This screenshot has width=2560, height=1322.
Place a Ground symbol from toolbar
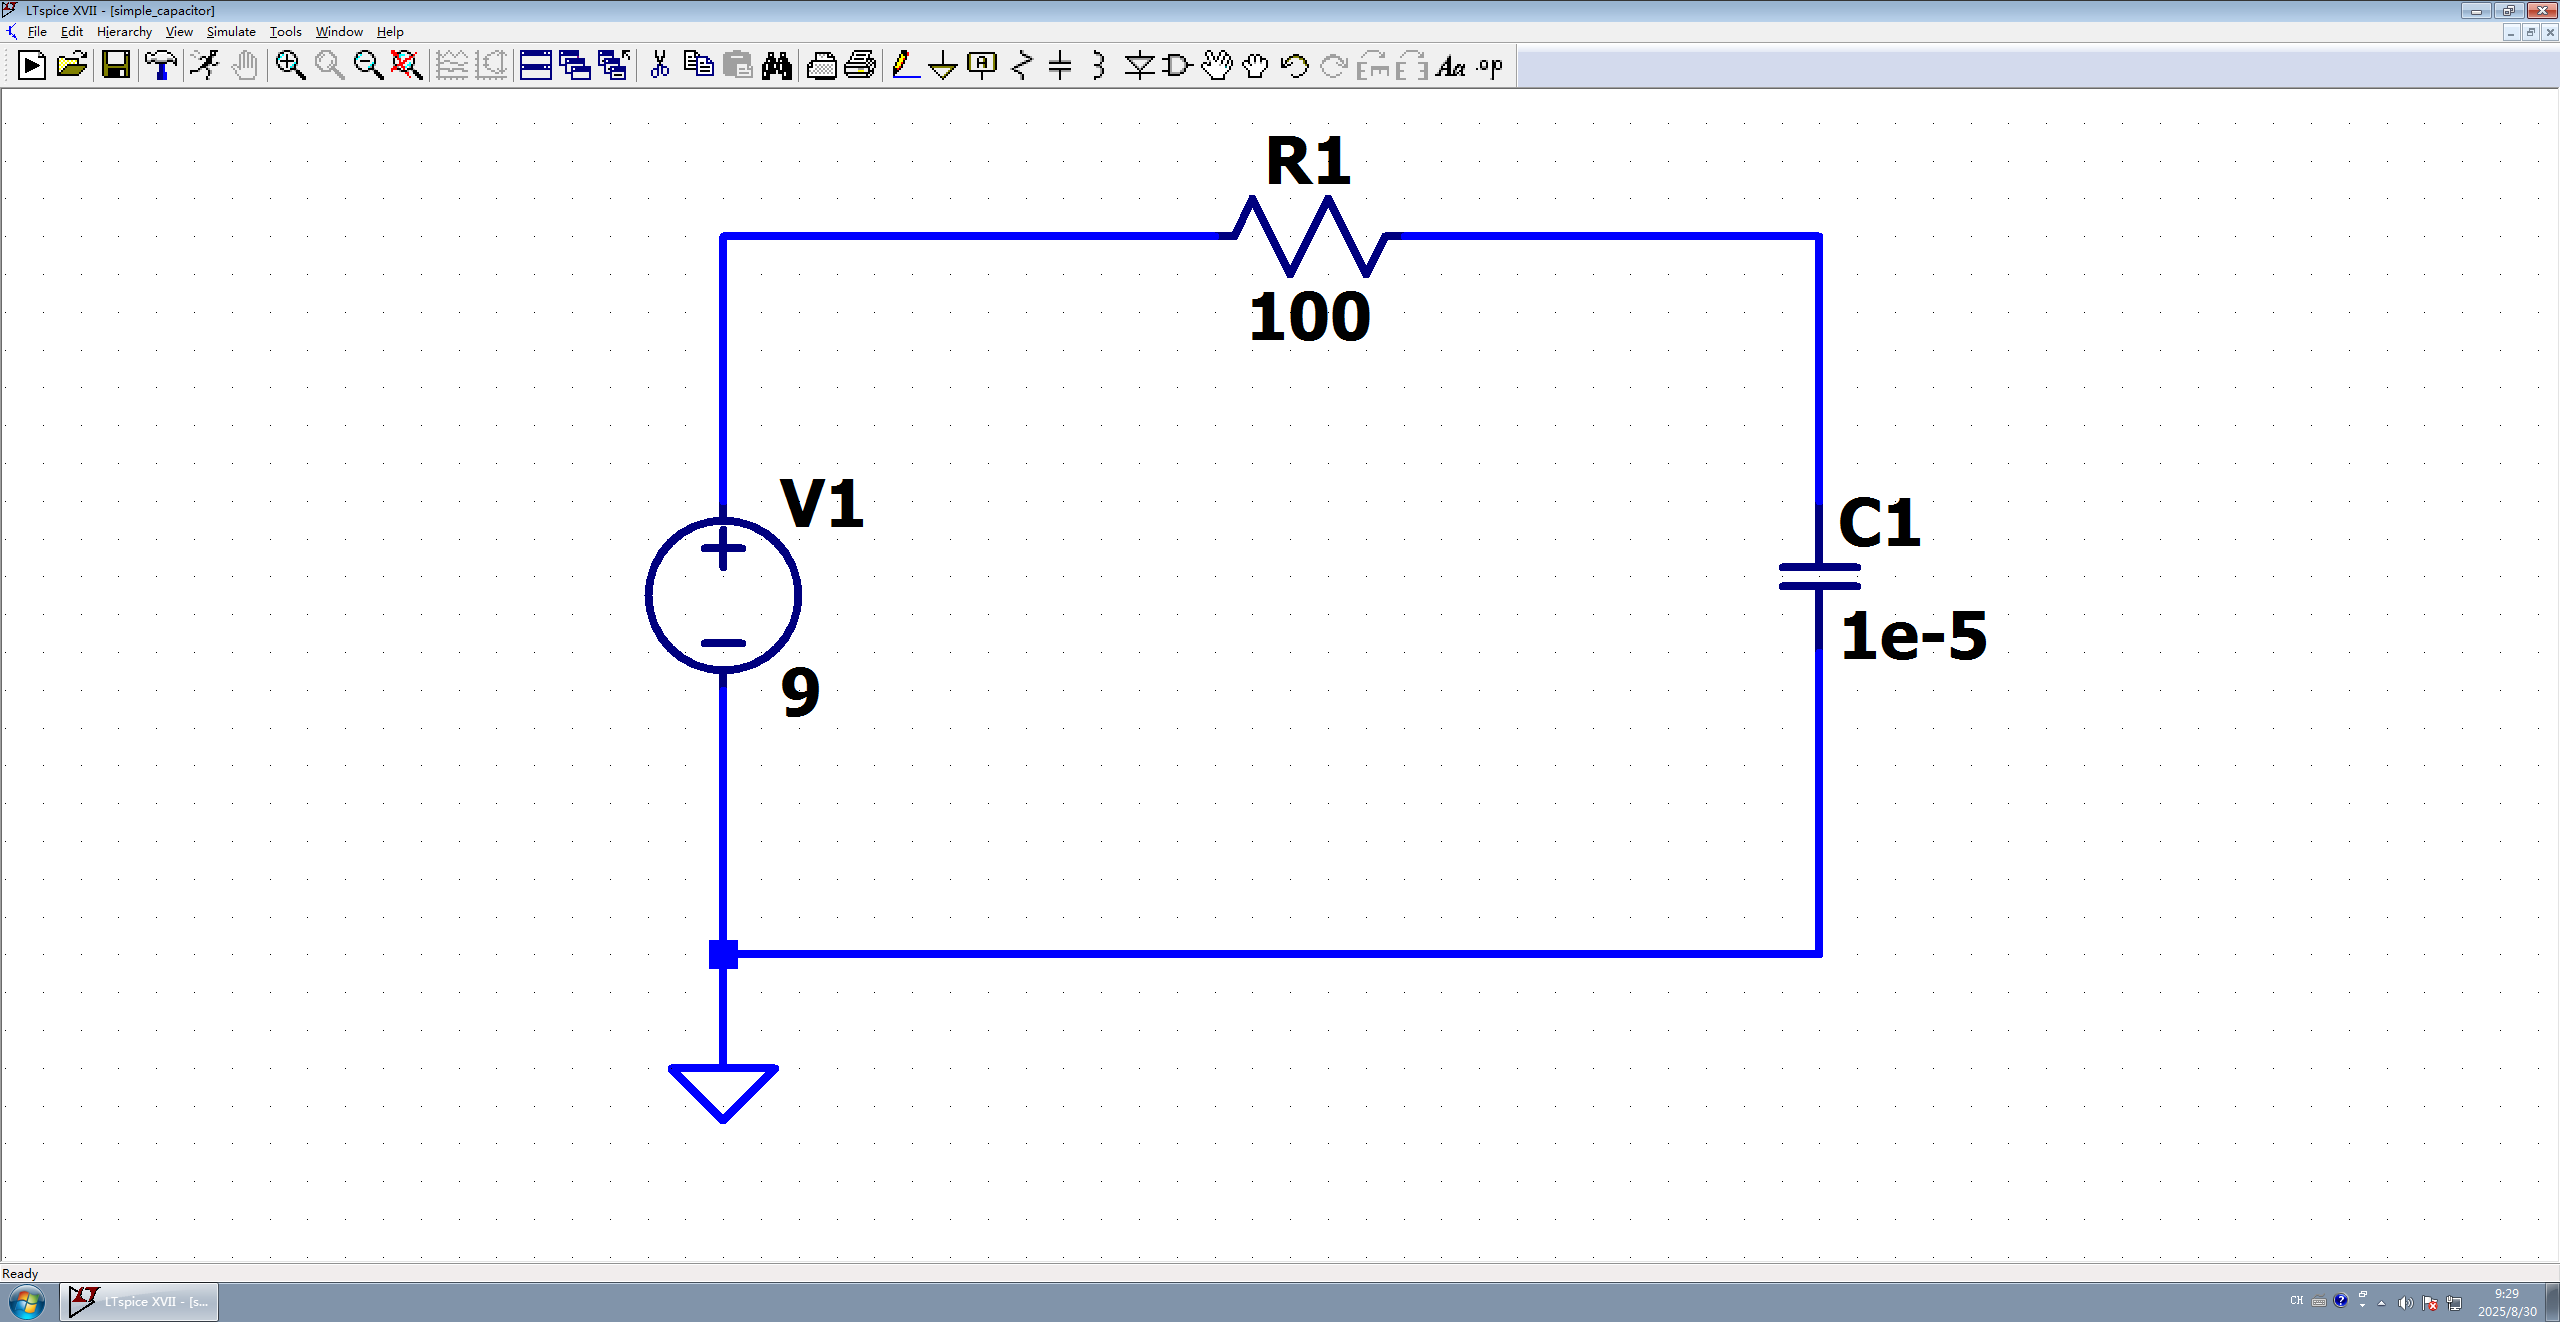942,66
